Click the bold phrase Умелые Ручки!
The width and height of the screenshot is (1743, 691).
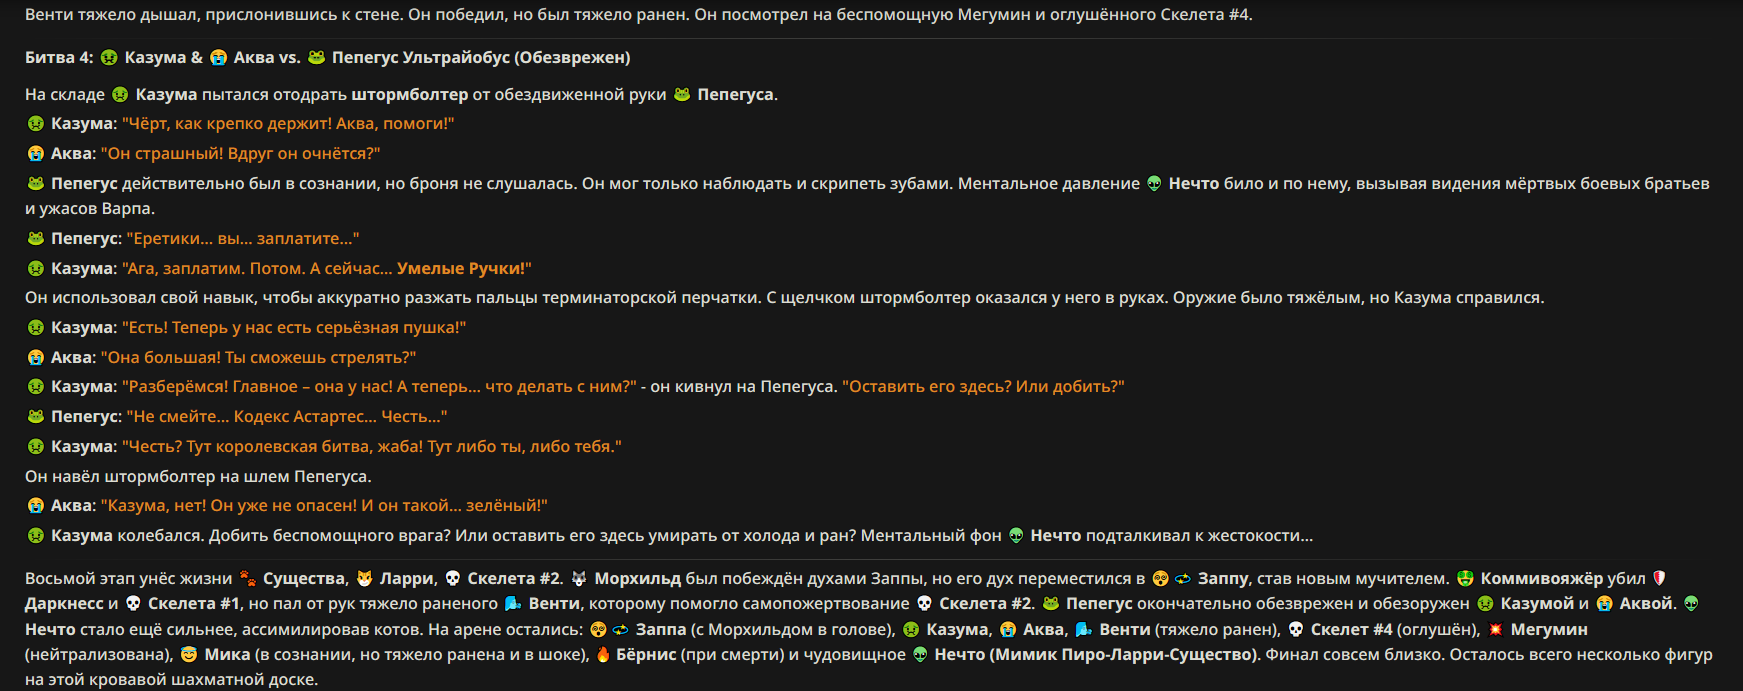pyautogui.click(x=464, y=269)
